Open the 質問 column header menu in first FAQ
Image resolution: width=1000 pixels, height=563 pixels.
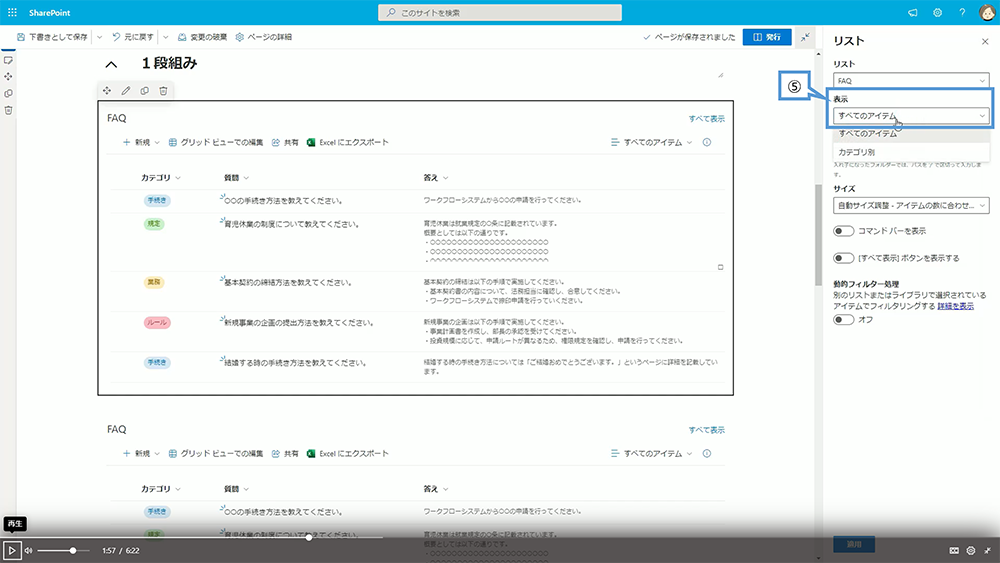coord(236,178)
